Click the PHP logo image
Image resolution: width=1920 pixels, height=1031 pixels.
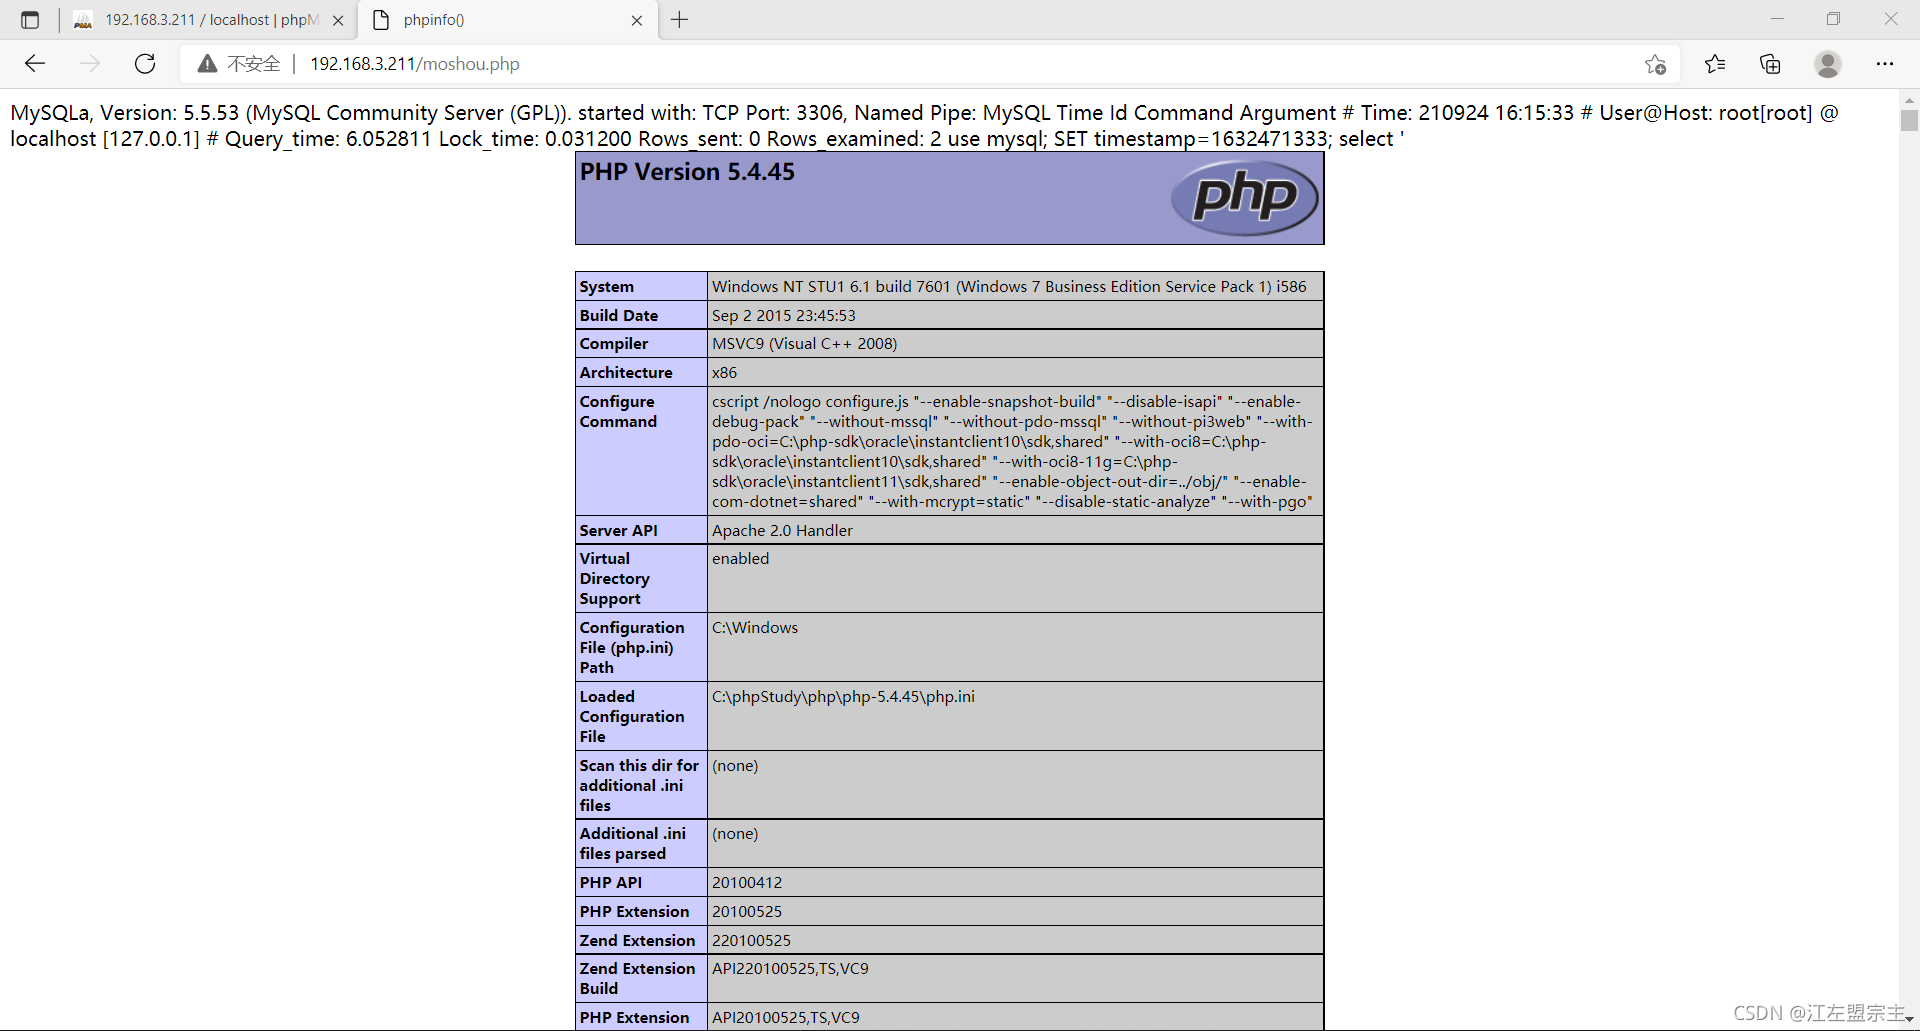coord(1245,197)
